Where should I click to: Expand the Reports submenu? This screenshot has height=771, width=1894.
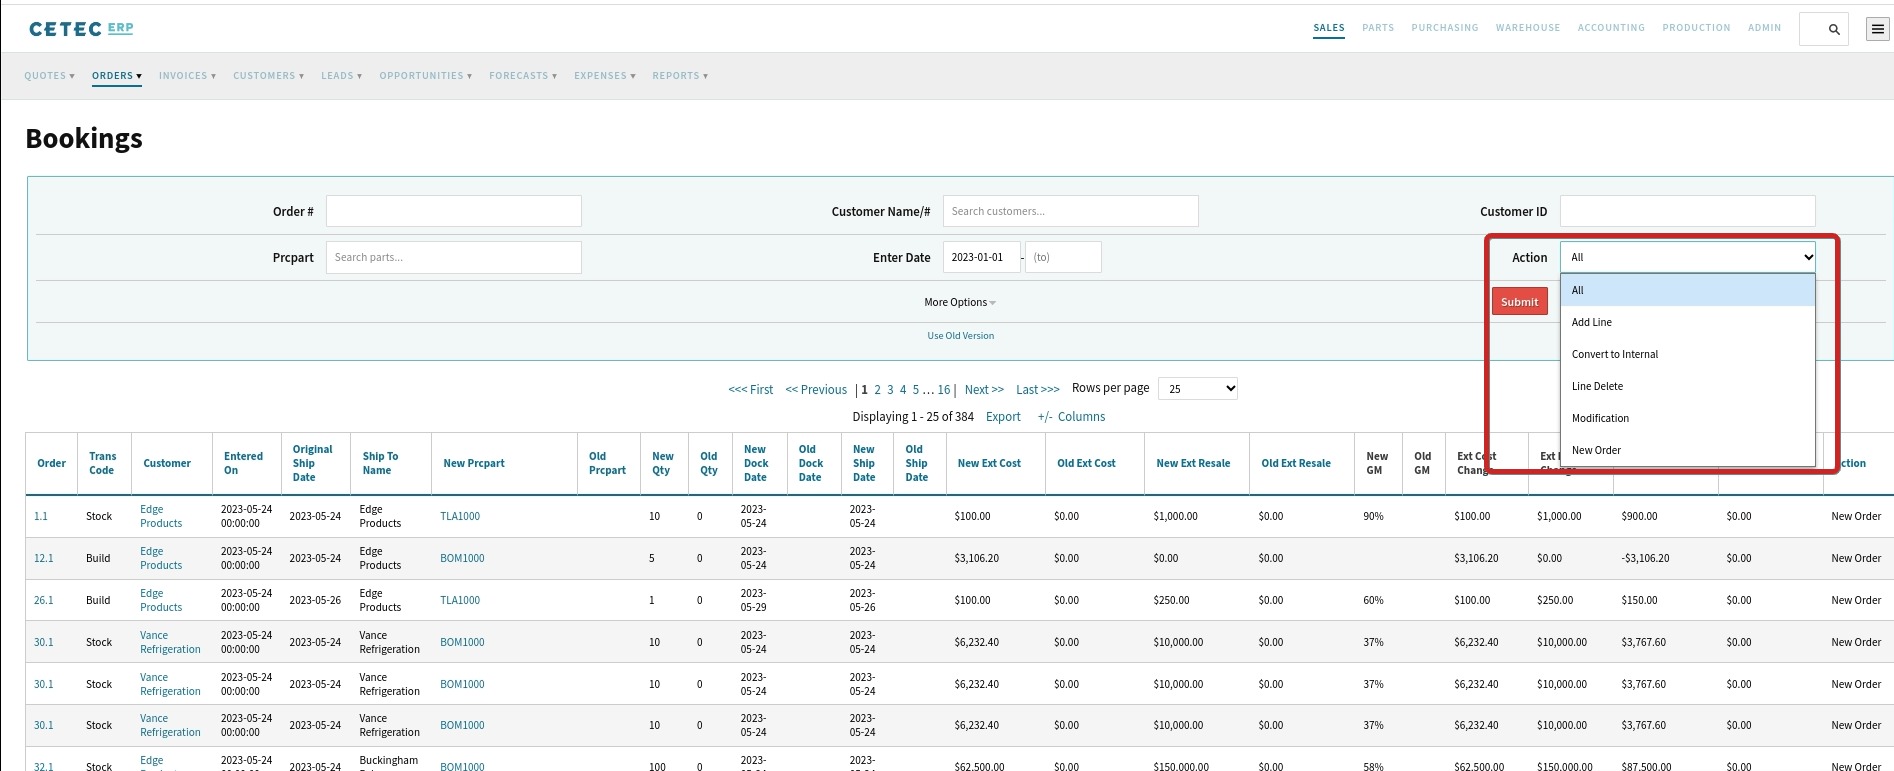(x=681, y=76)
